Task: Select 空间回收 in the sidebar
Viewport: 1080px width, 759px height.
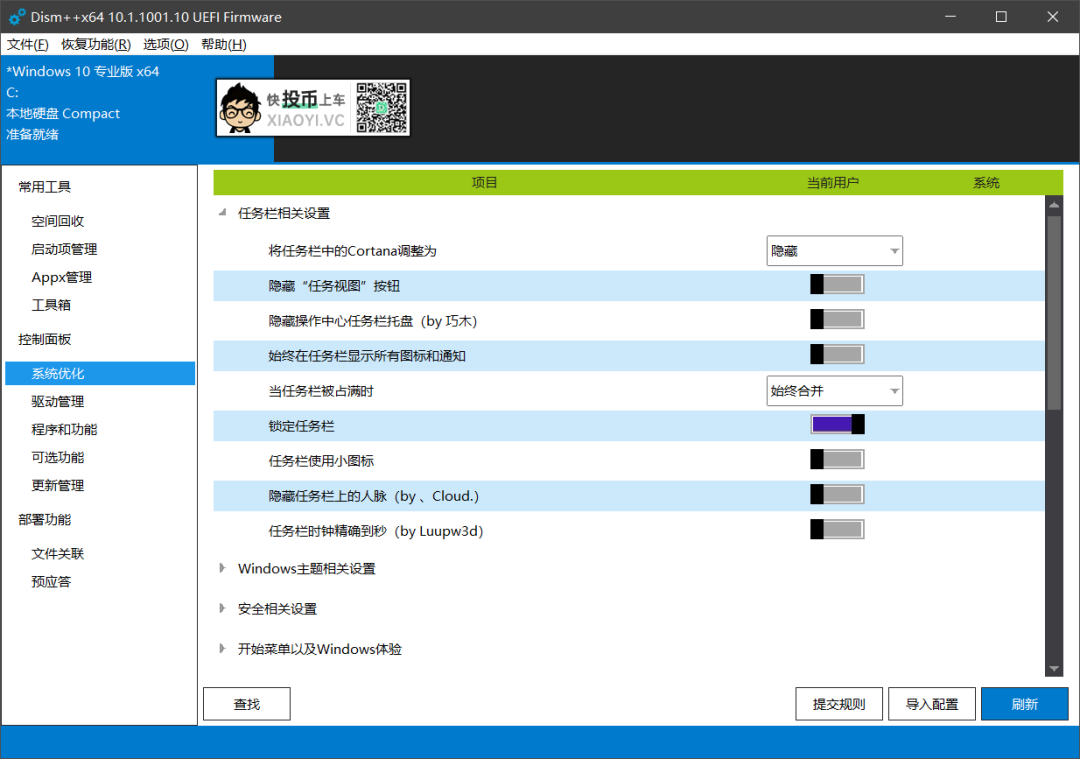Action: (58, 222)
